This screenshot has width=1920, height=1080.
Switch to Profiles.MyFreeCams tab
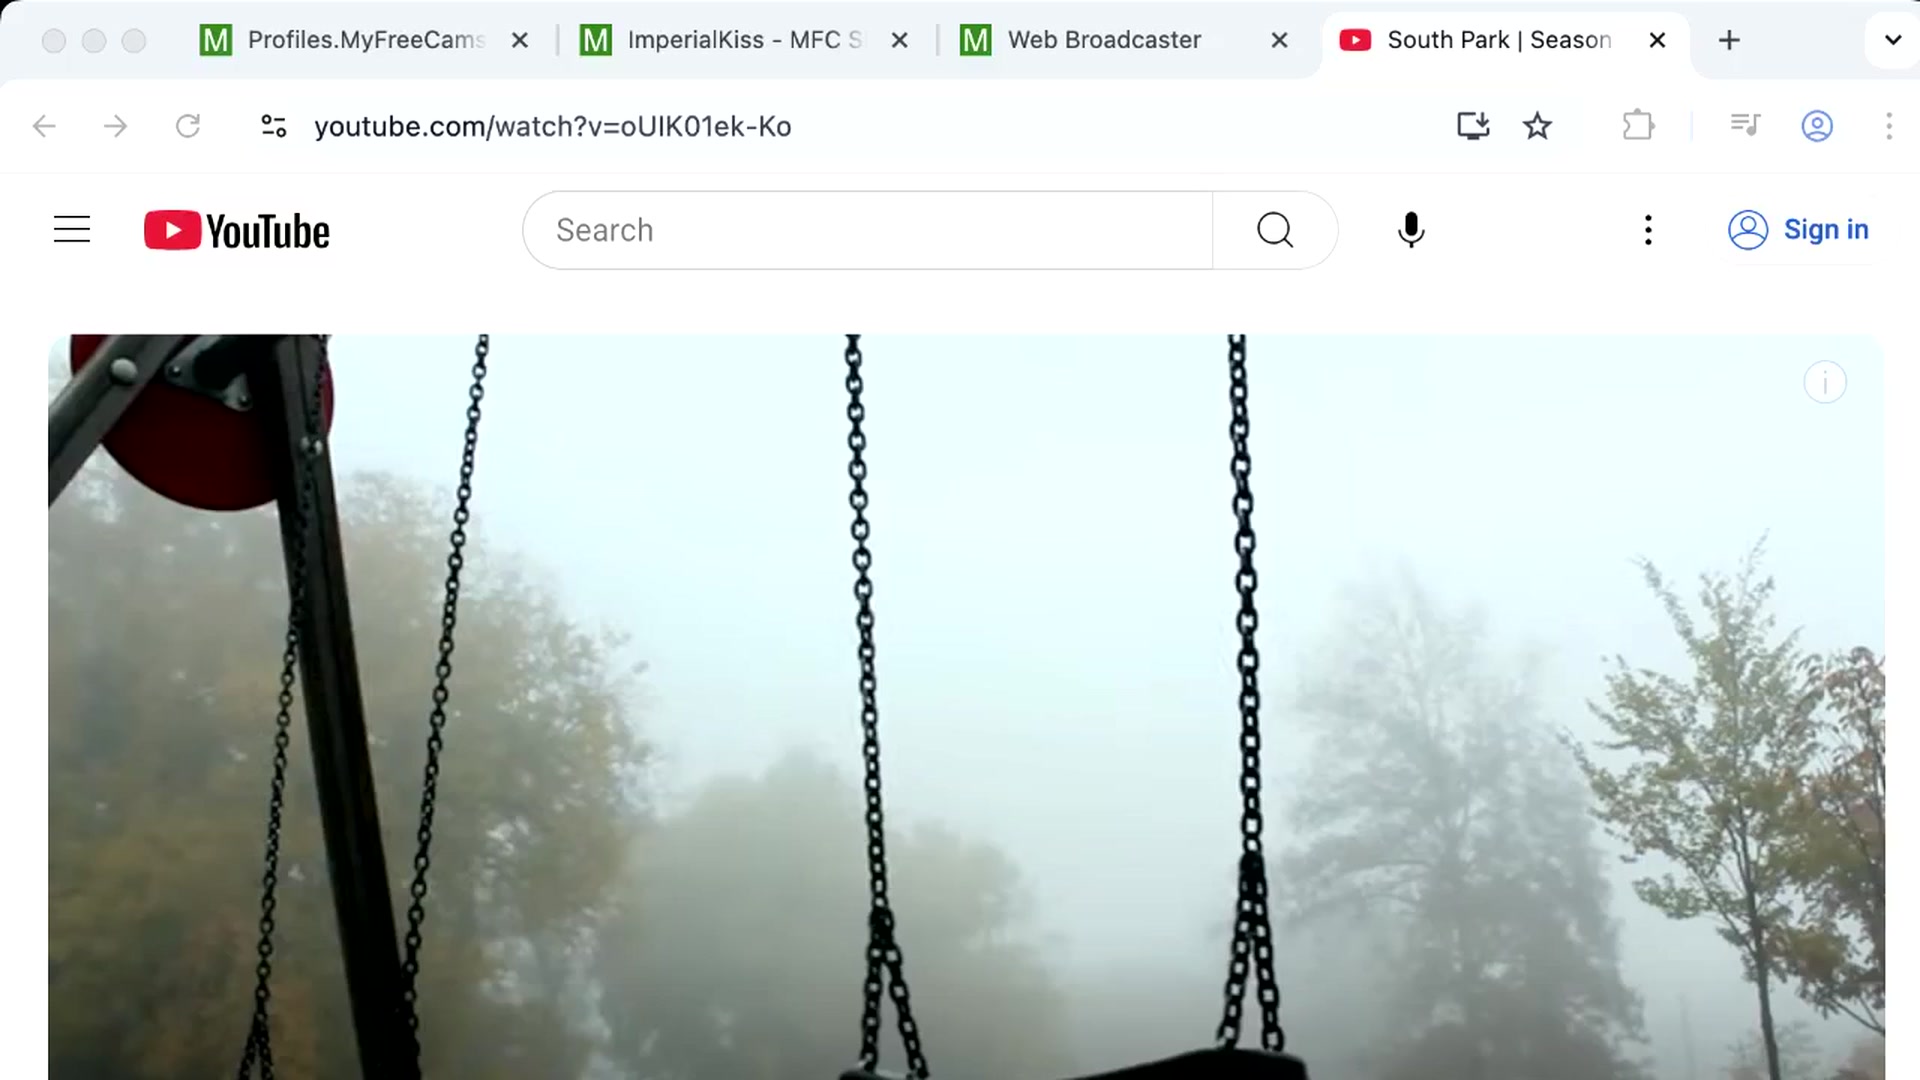click(365, 40)
